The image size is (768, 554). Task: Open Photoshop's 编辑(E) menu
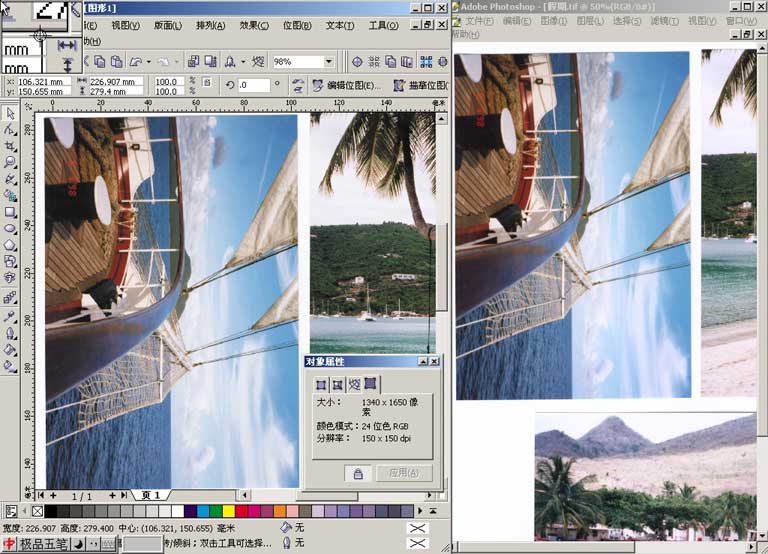click(517, 21)
